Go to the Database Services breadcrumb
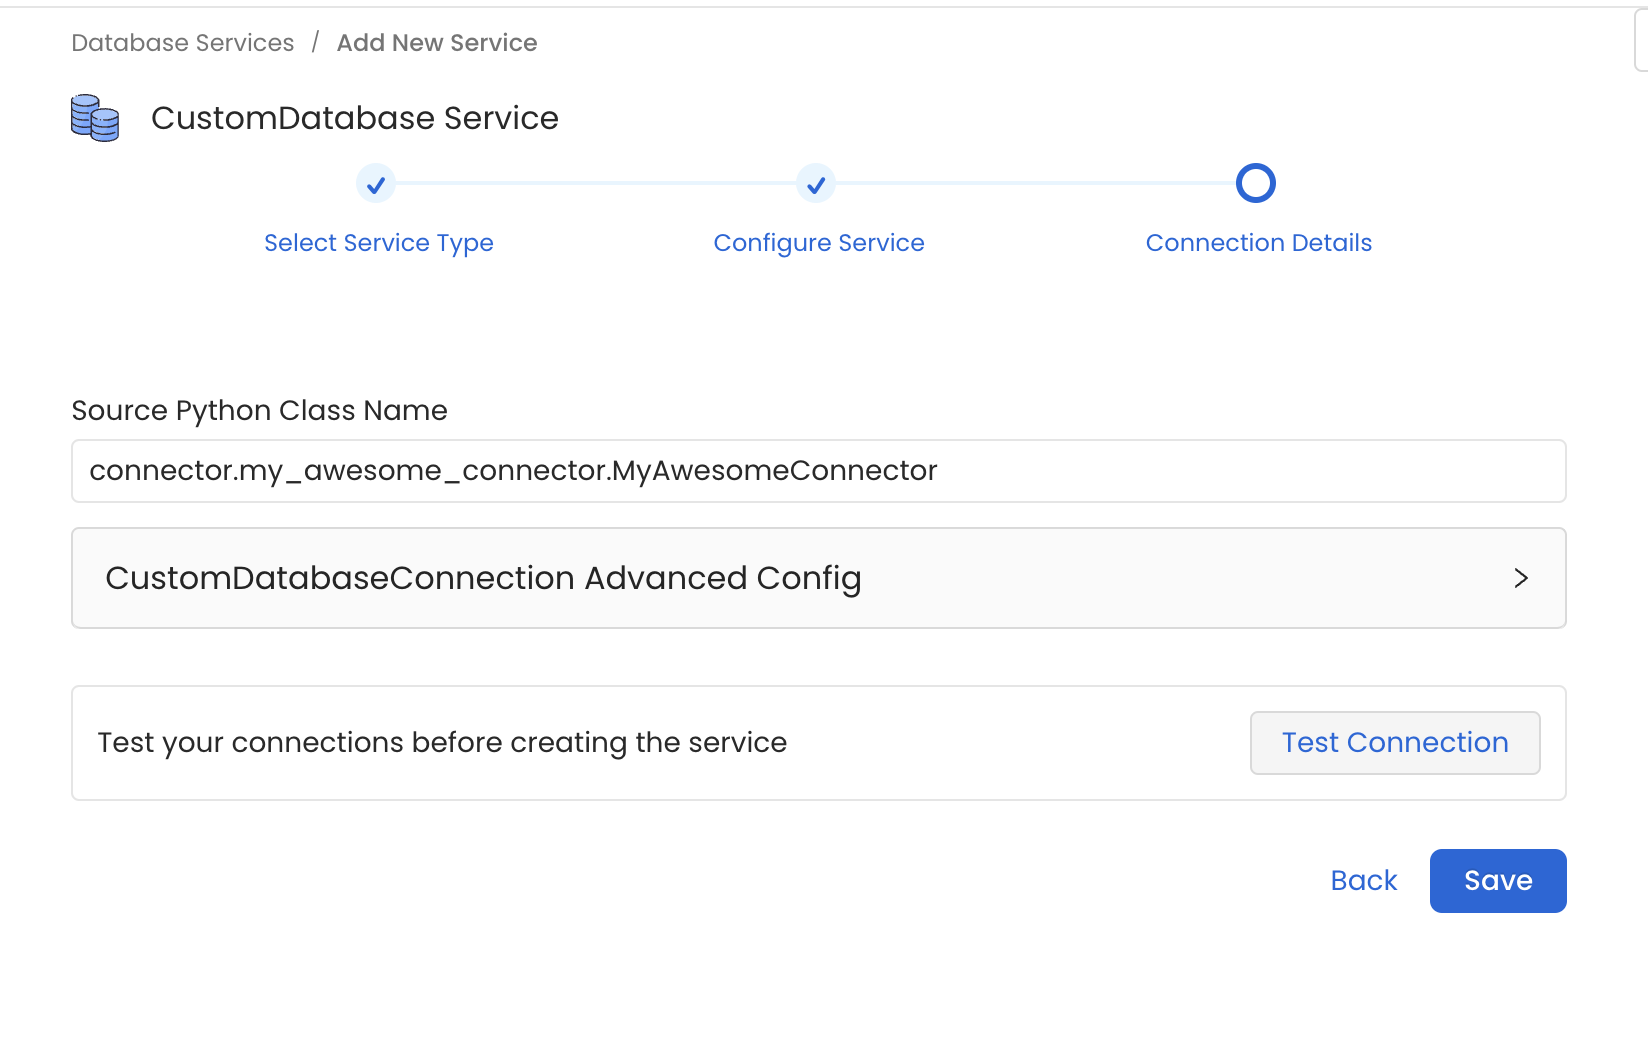This screenshot has width=1648, height=1050. coord(183,43)
